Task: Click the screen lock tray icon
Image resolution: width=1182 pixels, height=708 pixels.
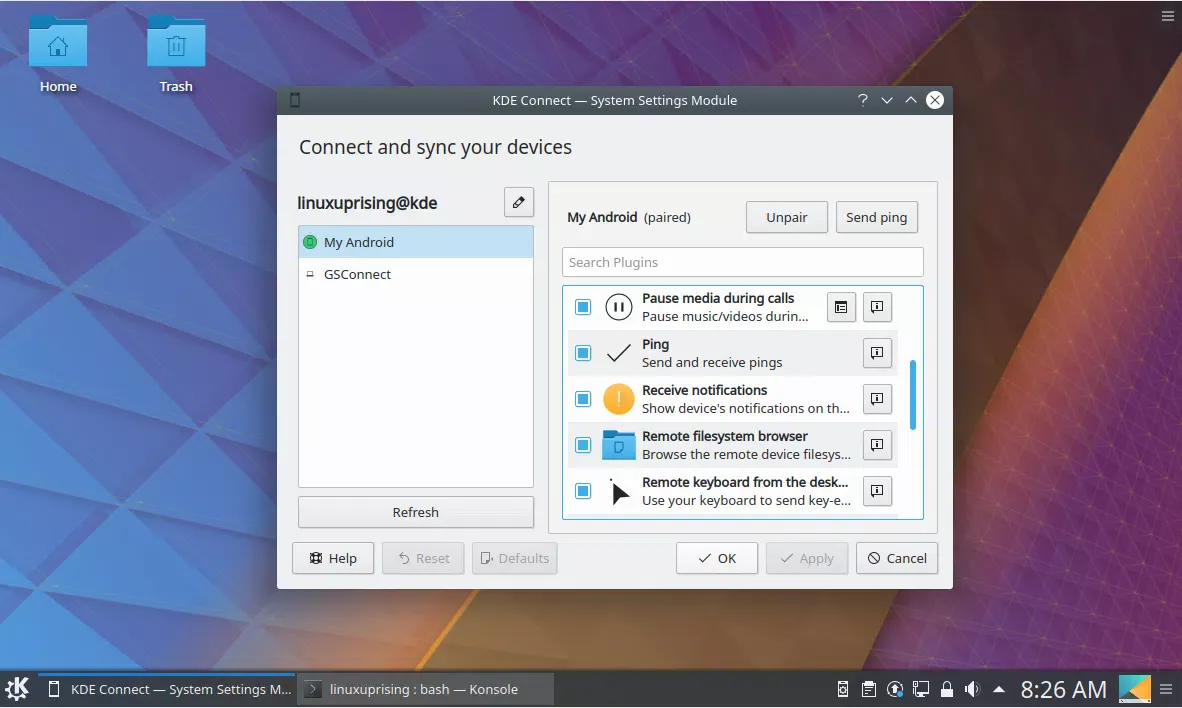Action: [947, 689]
